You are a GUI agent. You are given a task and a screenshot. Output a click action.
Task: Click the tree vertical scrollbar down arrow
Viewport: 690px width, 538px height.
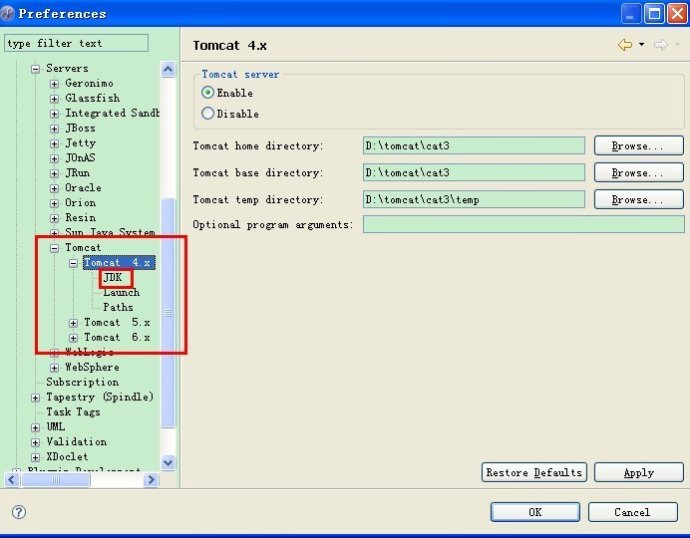[x=168, y=463]
